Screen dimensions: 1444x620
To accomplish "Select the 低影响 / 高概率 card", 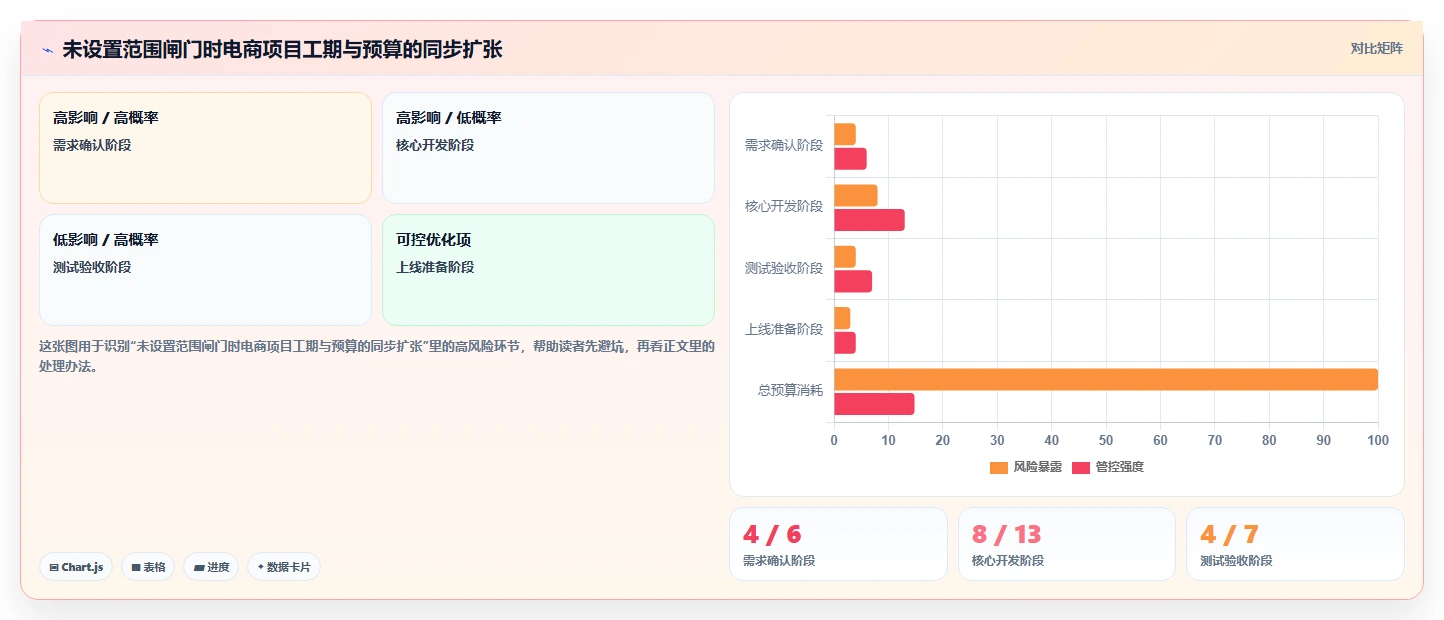I will coord(205,270).
